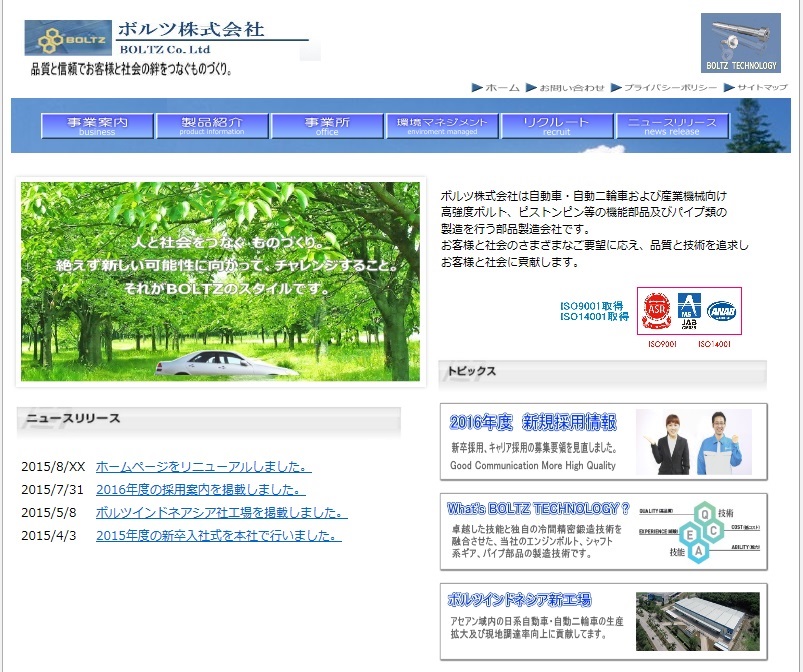This screenshot has height=672, width=803.
Task: Go to ホーム link
Action: pyautogui.click(x=502, y=88)
